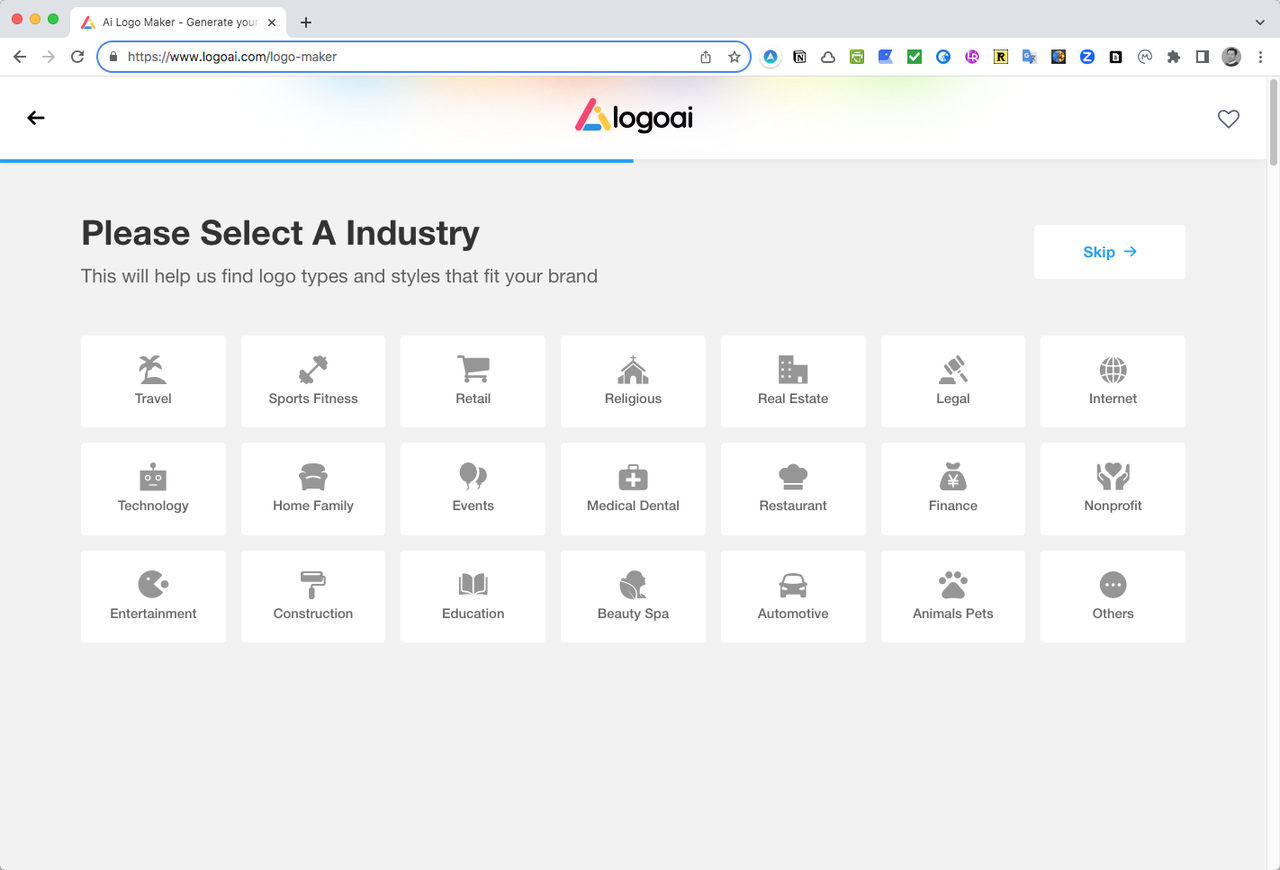Choose the Sports Fitness dumbbell icon

coord(313,370)
